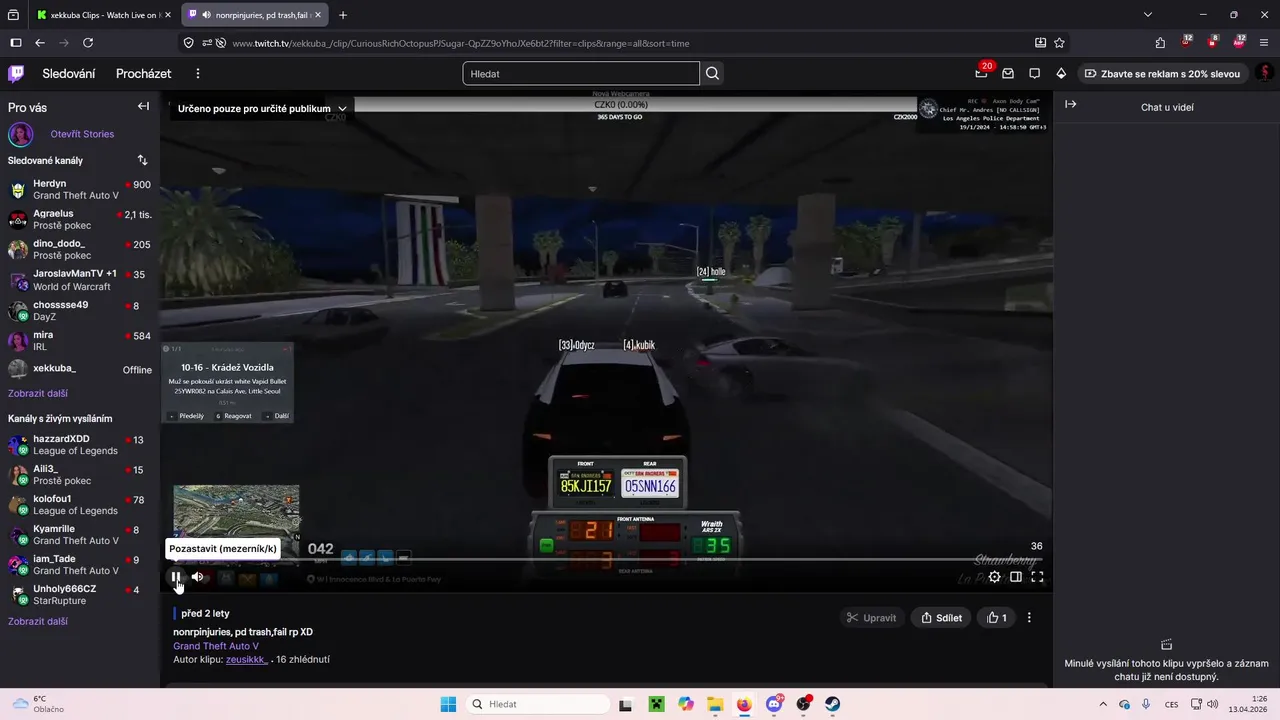This screenshot has width=1280, height=720.
Task: Focus the Twitch Hledat search field
Action: (x=581, y=73)
